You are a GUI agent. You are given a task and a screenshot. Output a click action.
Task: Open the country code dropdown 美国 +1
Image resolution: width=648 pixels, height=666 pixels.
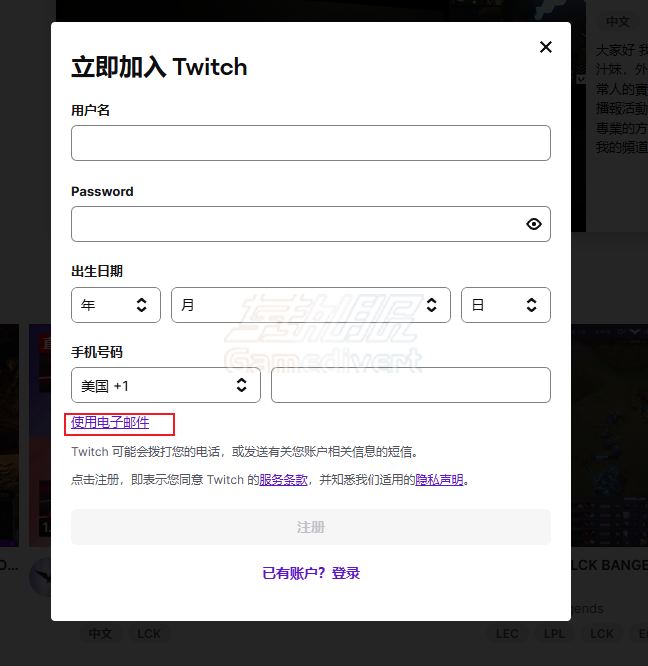(166, 385)
